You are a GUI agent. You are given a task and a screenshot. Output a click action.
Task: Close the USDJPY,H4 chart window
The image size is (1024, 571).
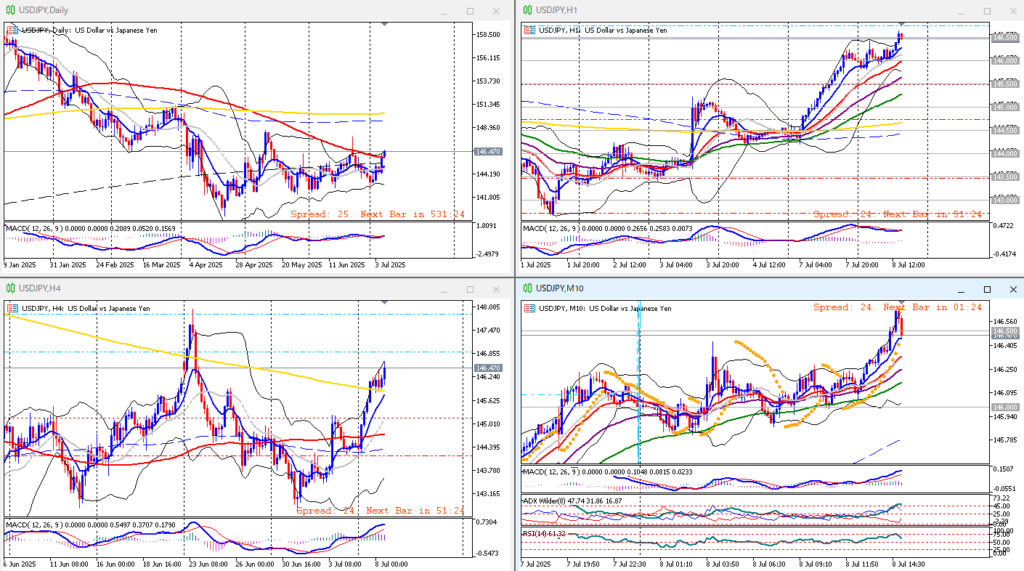[496, 289]
